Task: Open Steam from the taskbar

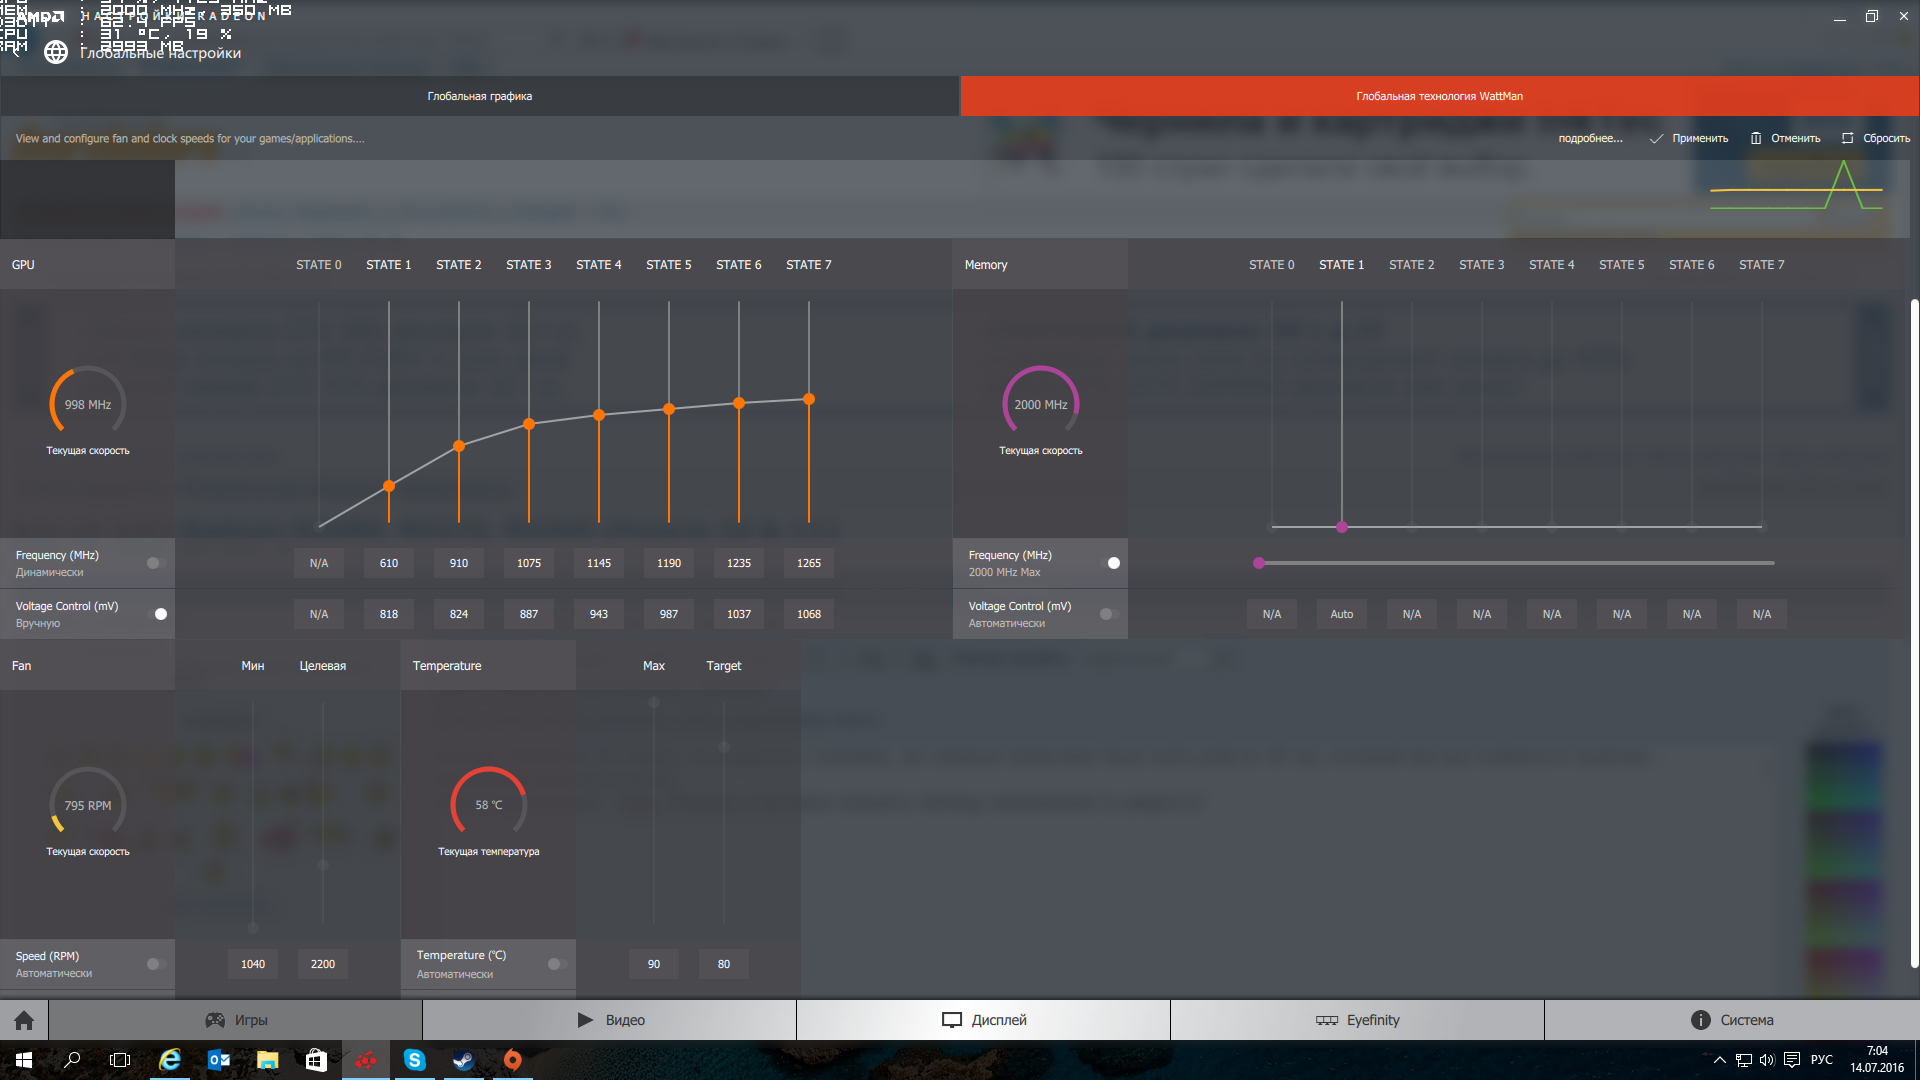Action: pos(463,1060)
